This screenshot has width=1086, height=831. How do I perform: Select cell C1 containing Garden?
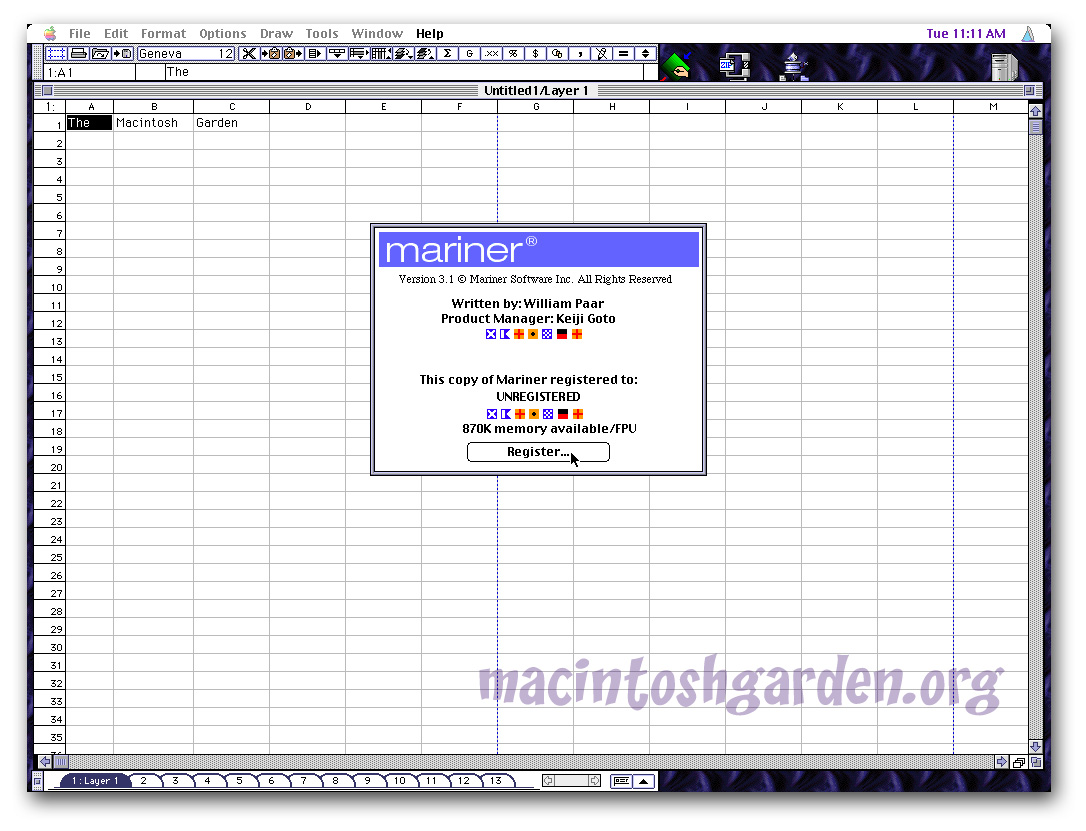coord(231,123)
